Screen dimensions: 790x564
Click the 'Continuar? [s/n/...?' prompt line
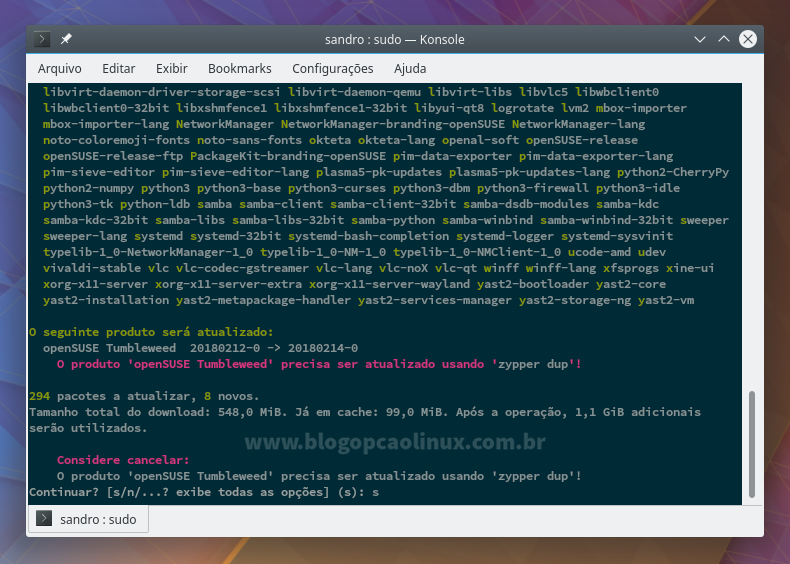pos(204,492)
